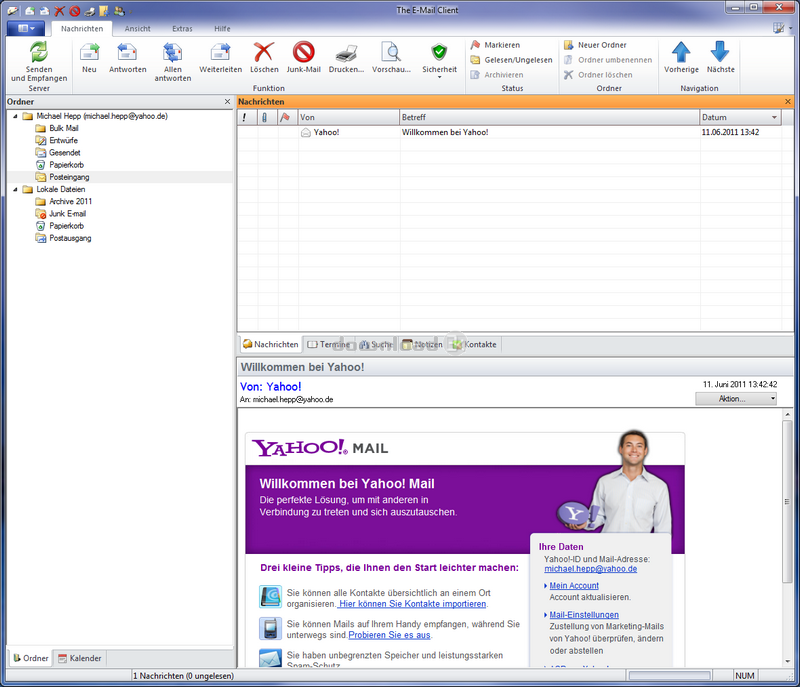
Task: Click the Senden und Empfangen sync icon
Action: (x=39, y=52)
